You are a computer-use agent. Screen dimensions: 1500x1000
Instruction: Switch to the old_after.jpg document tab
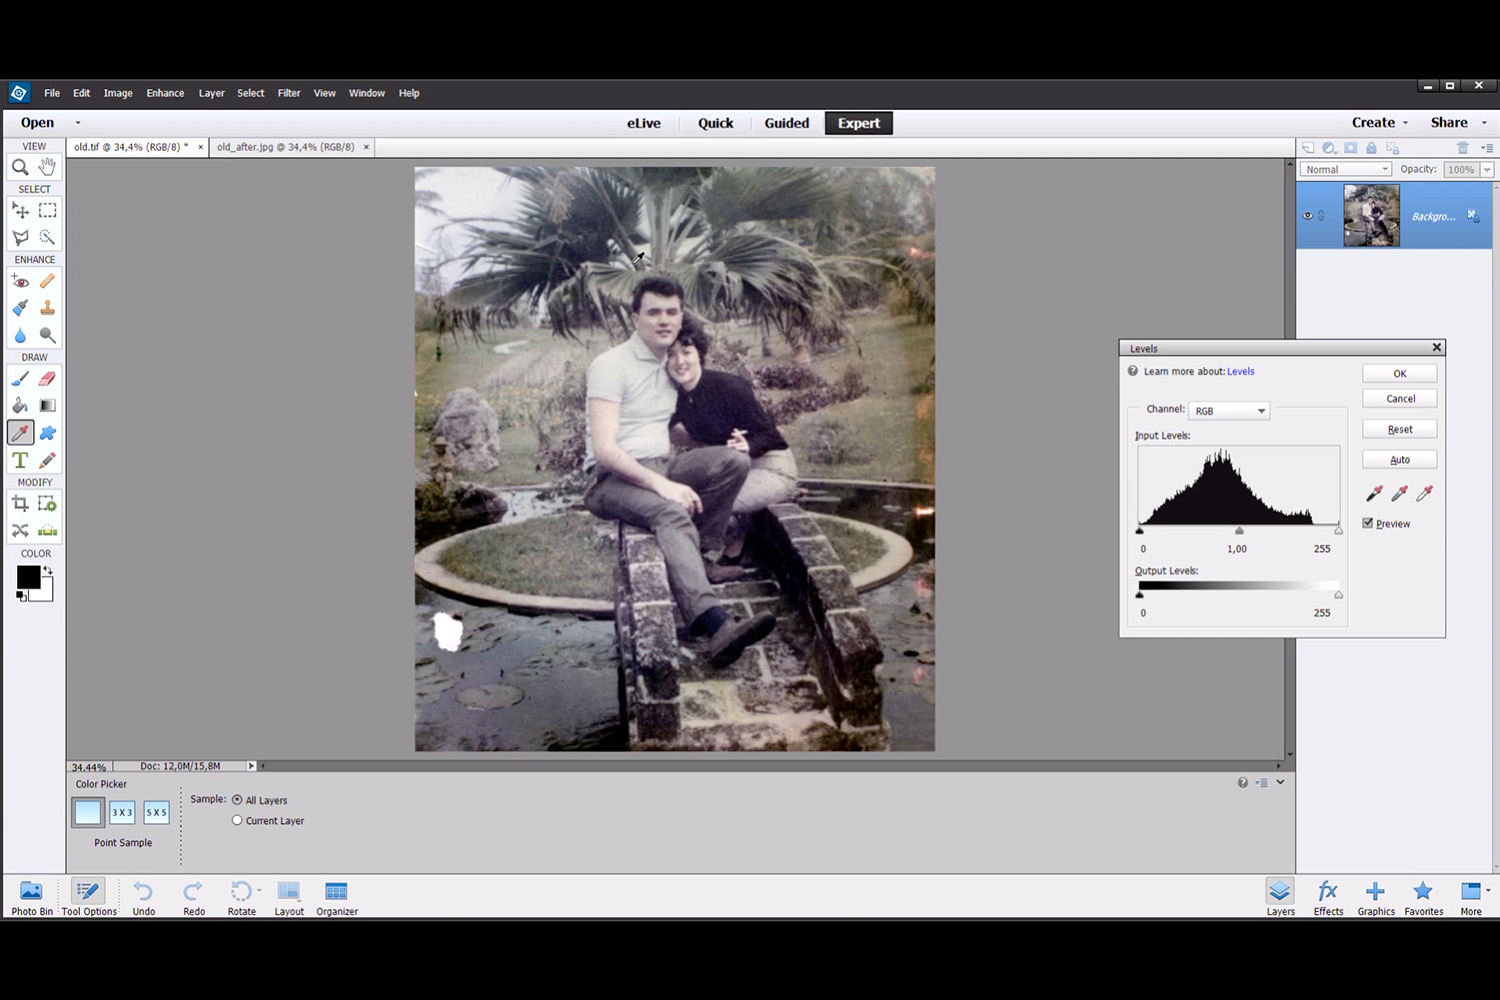(285, 147)
